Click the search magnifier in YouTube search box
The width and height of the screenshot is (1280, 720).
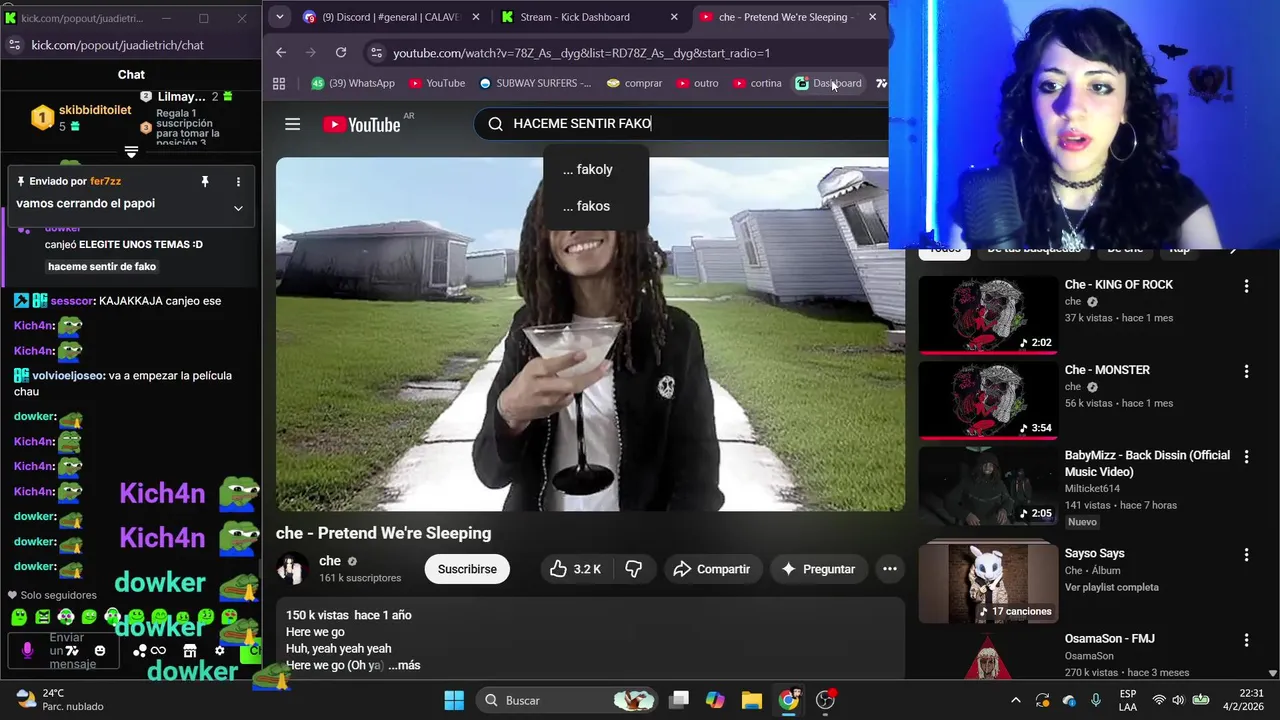pyautogui.click(x=495, y=124)
